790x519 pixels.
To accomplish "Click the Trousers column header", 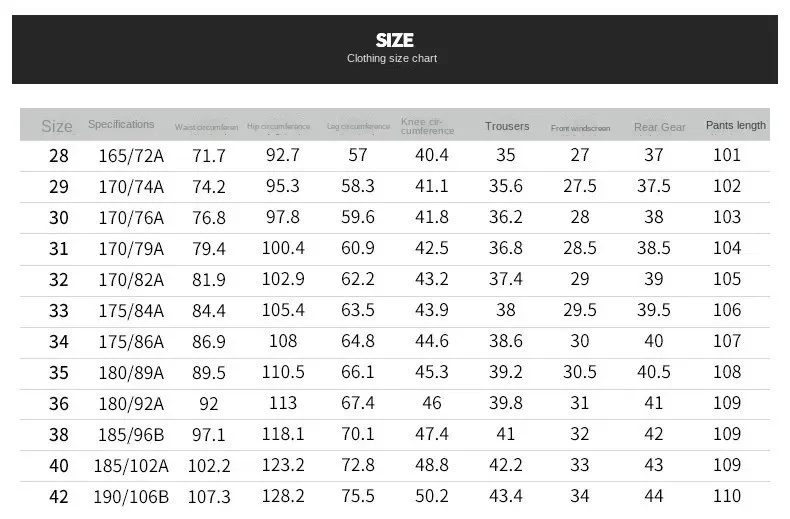I will (507, 126).
